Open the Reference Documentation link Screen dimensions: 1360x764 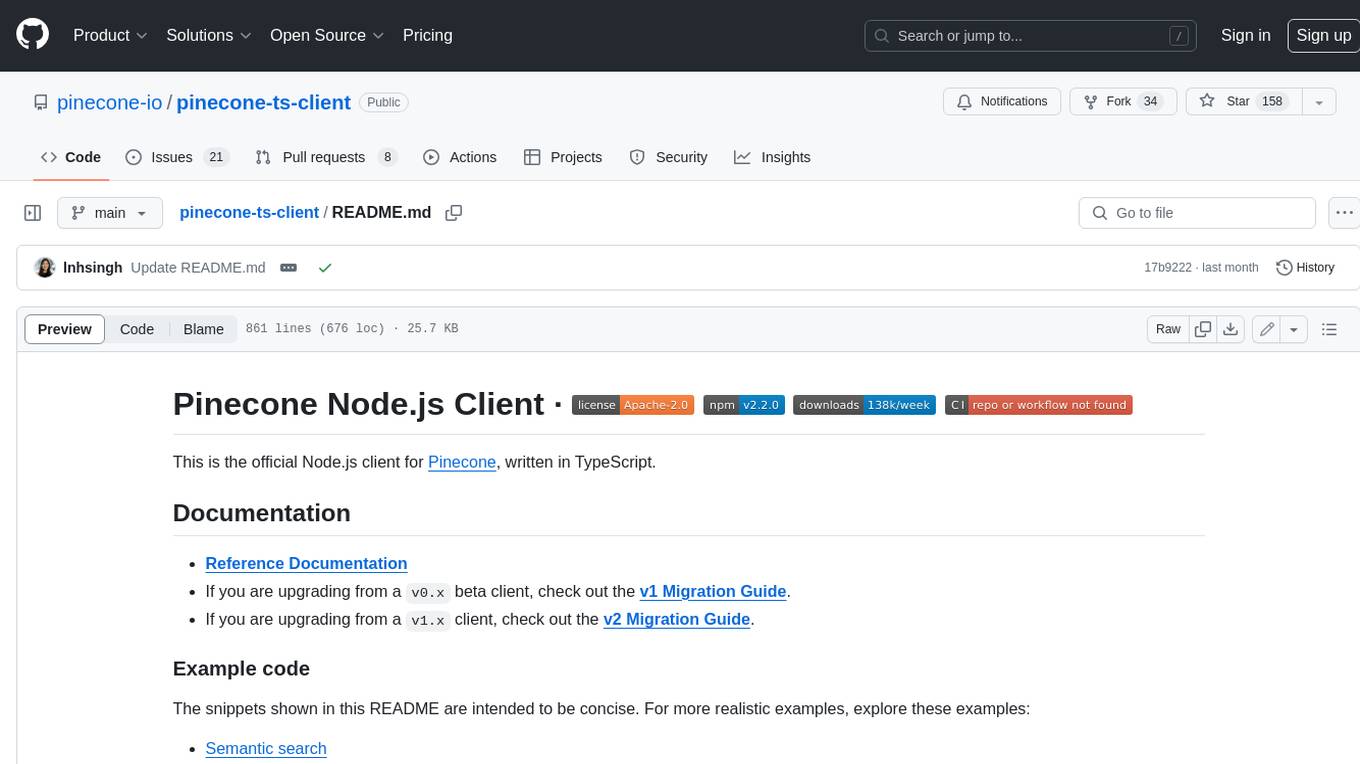coord(306,563)
